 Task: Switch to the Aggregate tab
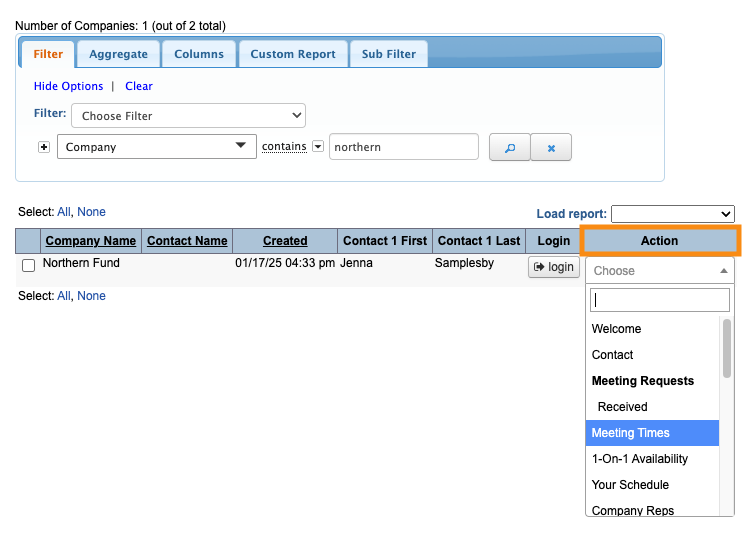(x=118, y=54)
